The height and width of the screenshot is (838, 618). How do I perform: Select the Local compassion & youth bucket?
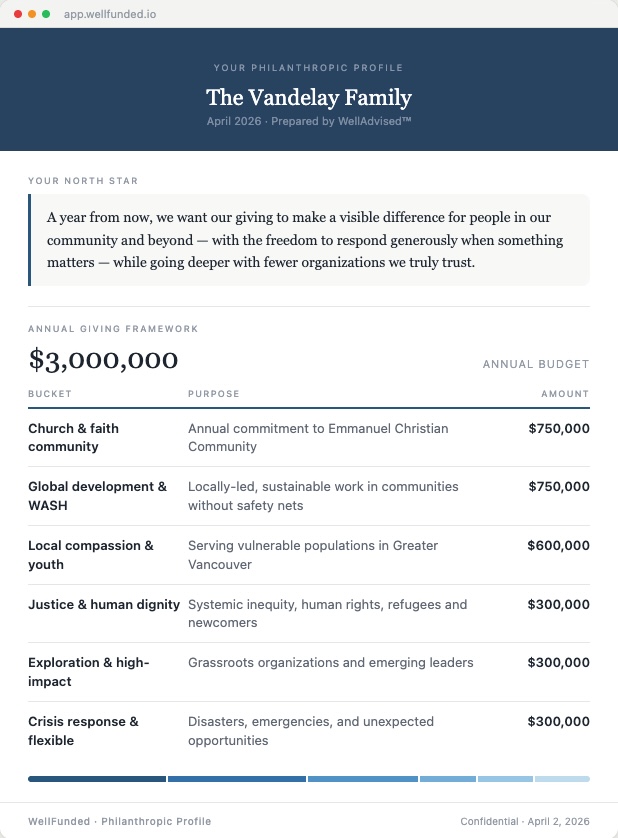(89, 555)
